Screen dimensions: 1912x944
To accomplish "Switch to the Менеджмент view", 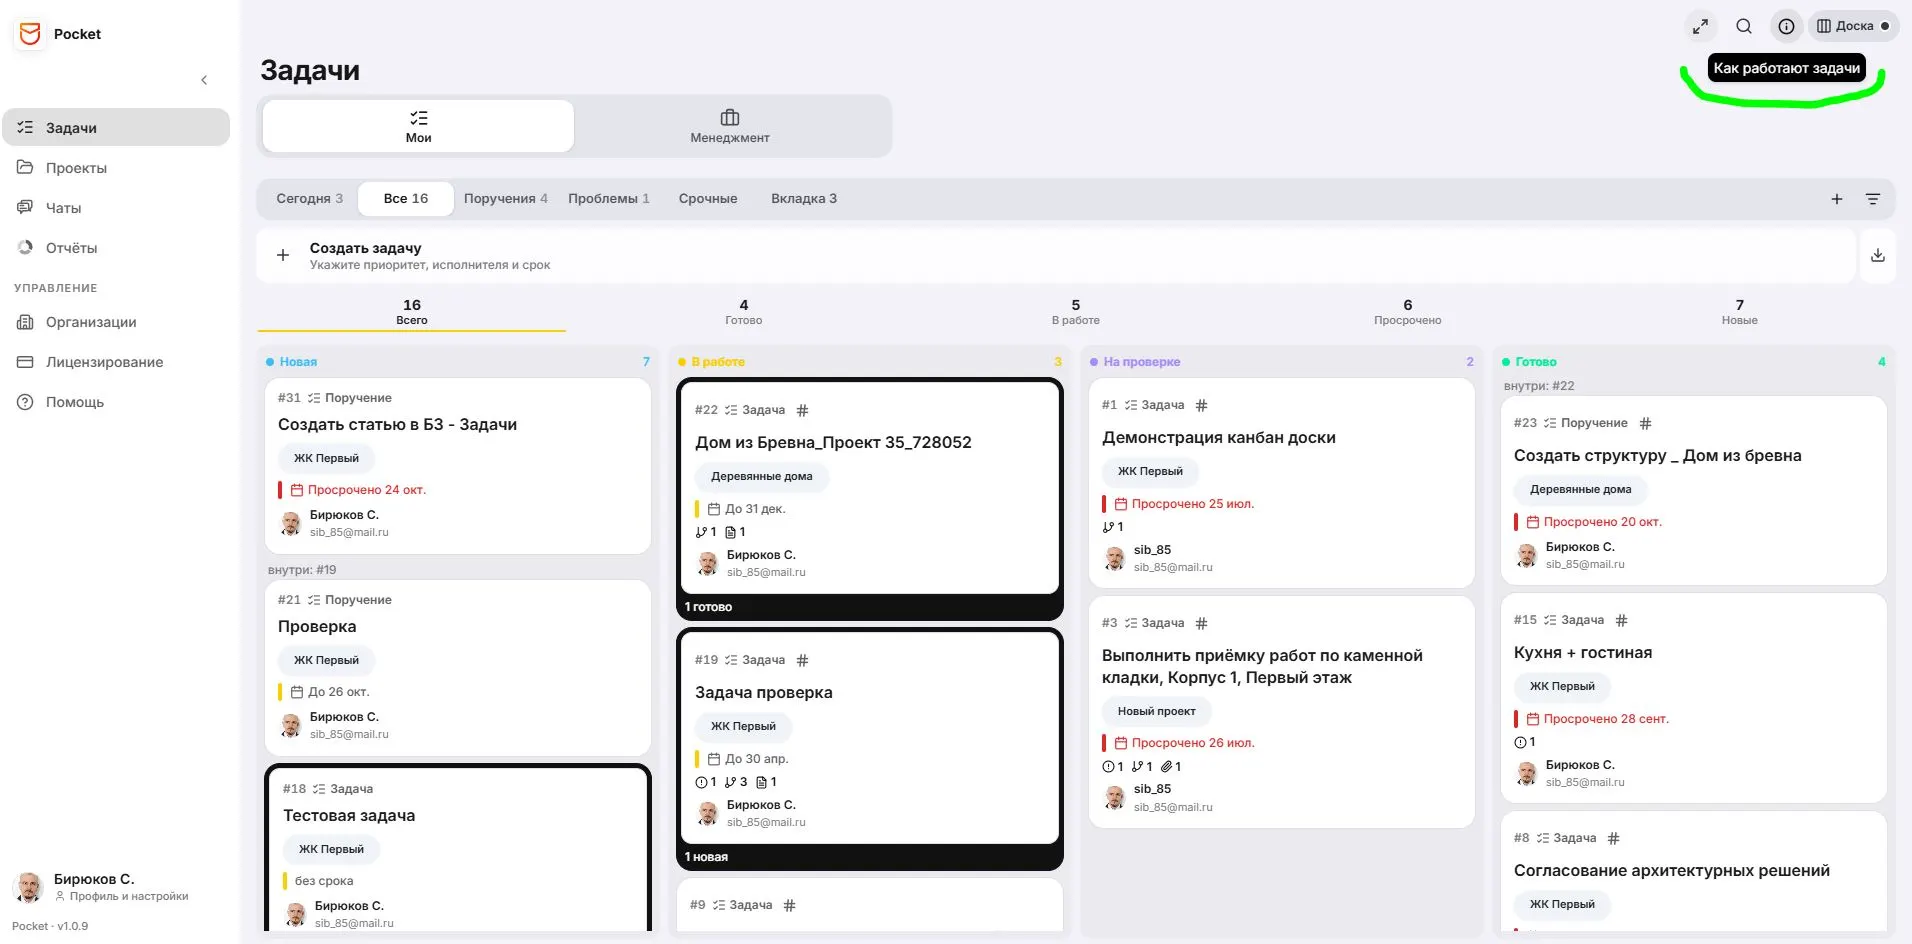I will (x=730, y=127).
